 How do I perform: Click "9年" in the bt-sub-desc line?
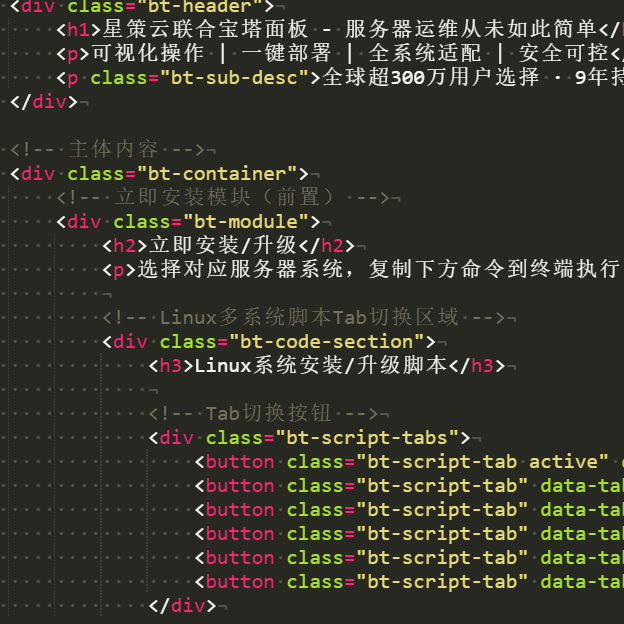click(591, 77)
